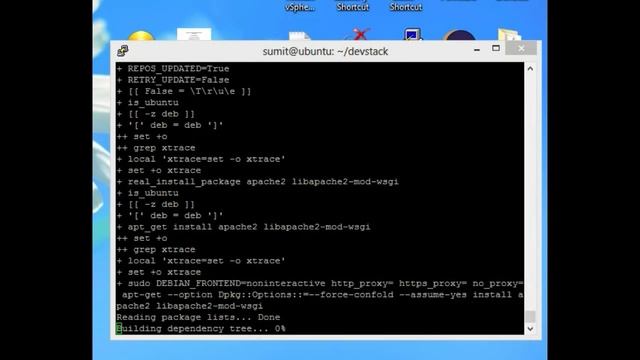Screen dimensions: 640x360
Task: Minimize the sumit@ubuntu terminal window
Action: pos(477,49)
